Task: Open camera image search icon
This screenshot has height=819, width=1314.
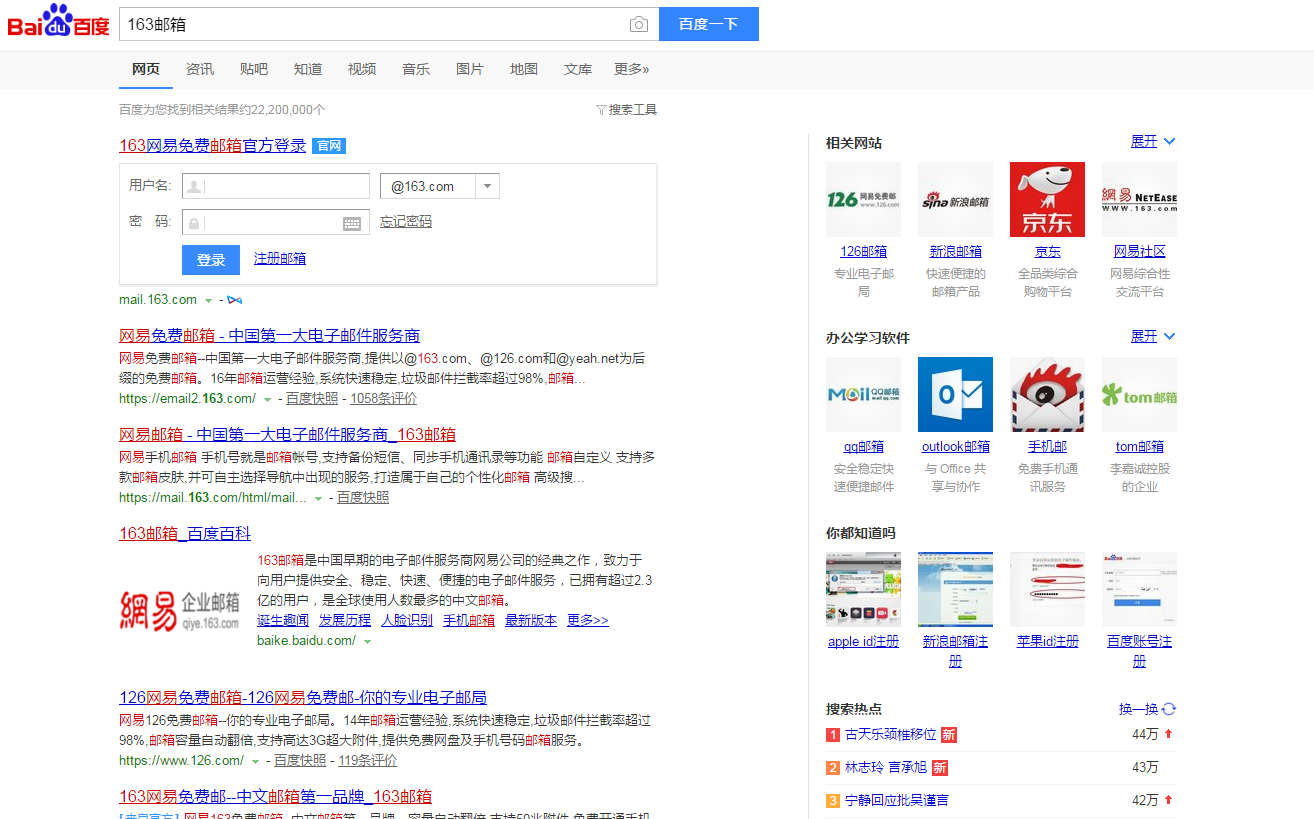Action: [x=639, y=24]
